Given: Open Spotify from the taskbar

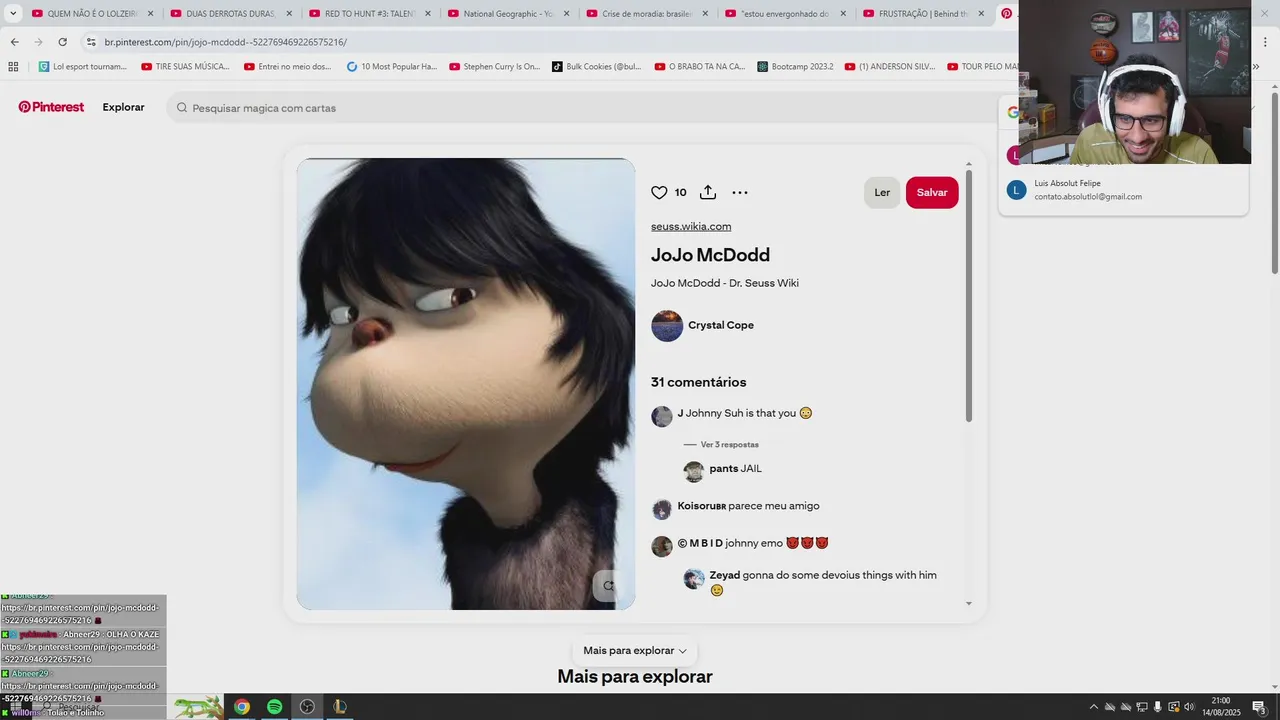Looking at the screenshot, I should pyautogui.click(x=274, y=707).
